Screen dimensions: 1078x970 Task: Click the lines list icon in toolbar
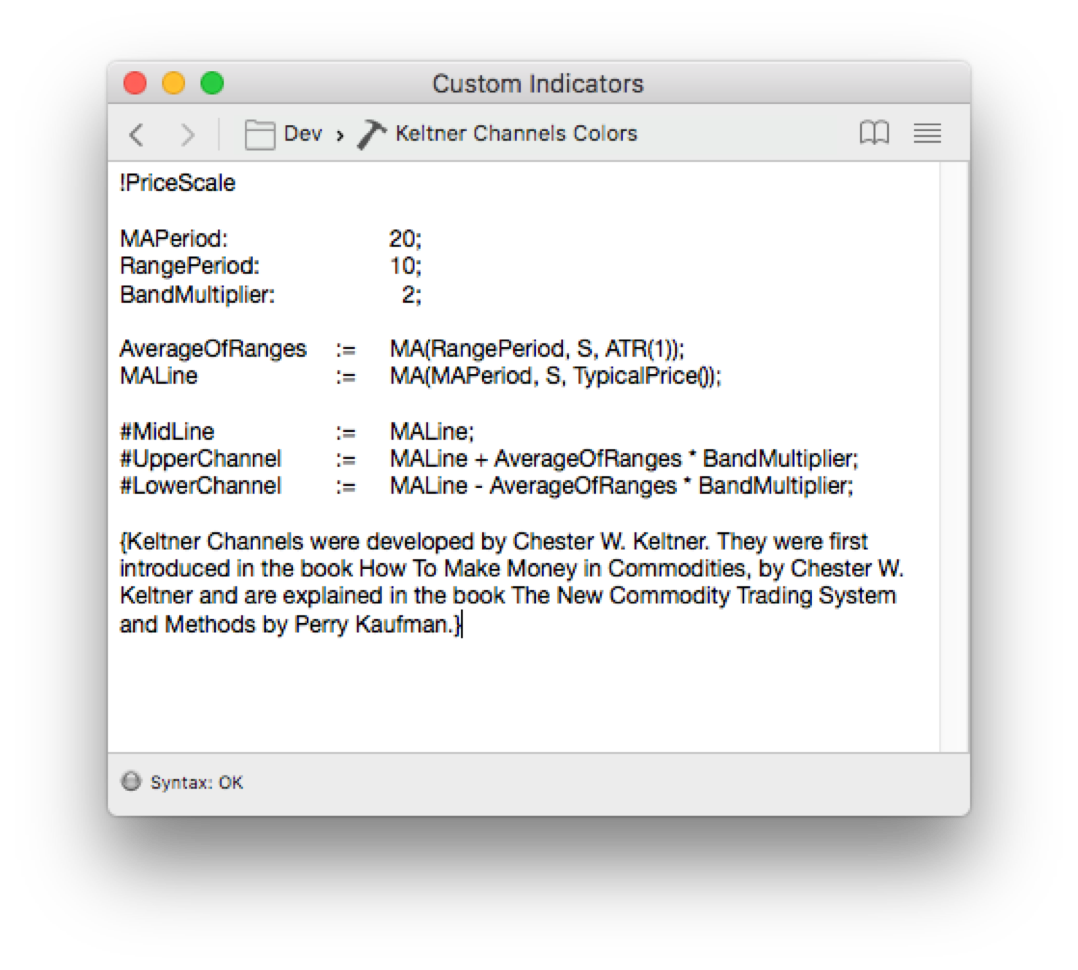(x=927, y=134)
